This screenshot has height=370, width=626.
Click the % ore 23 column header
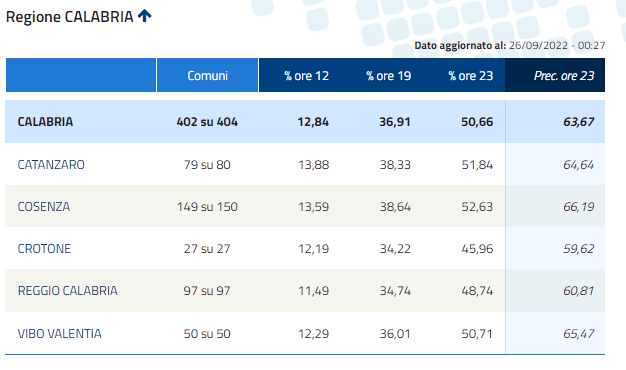[471, 76]
